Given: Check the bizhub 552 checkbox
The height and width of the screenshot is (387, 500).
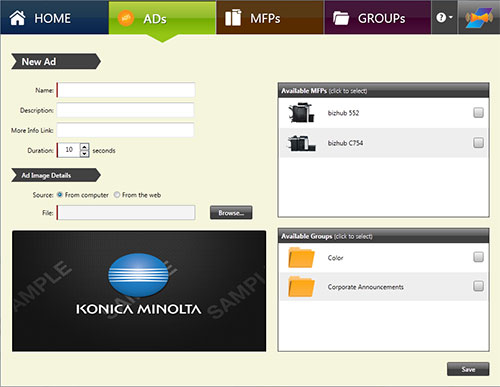Looking at the screenshot, I should [478, 113].
